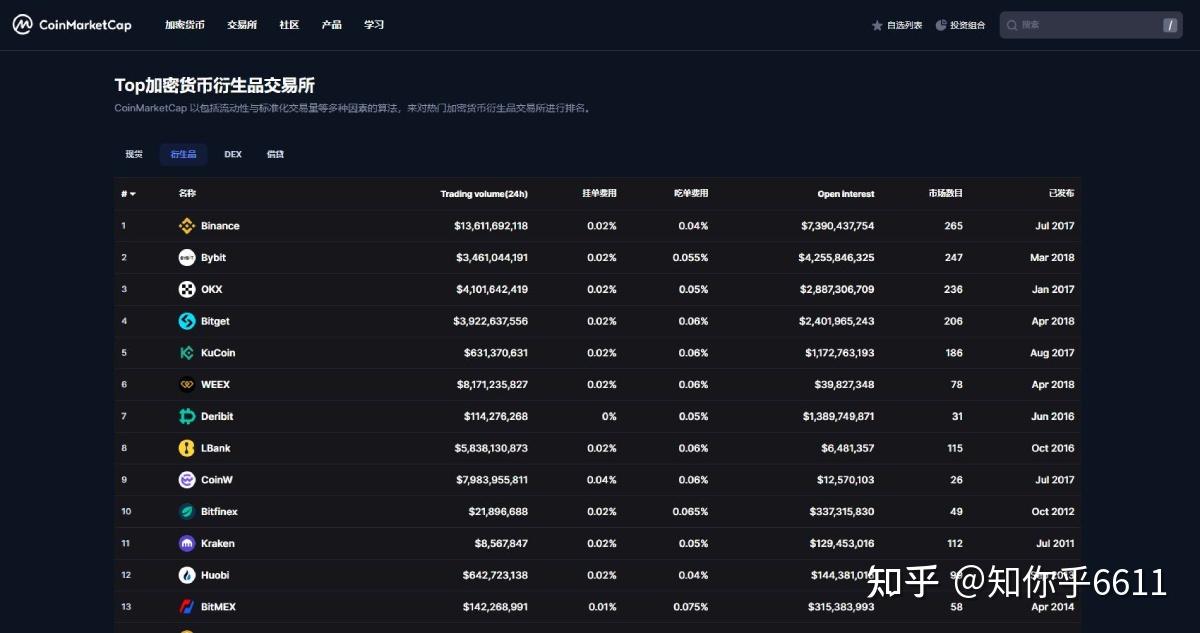The width and height of the screenshot is (1200, 633).
Task: Click the Bybit exchange icon
Action: click(x=186, y=258)
